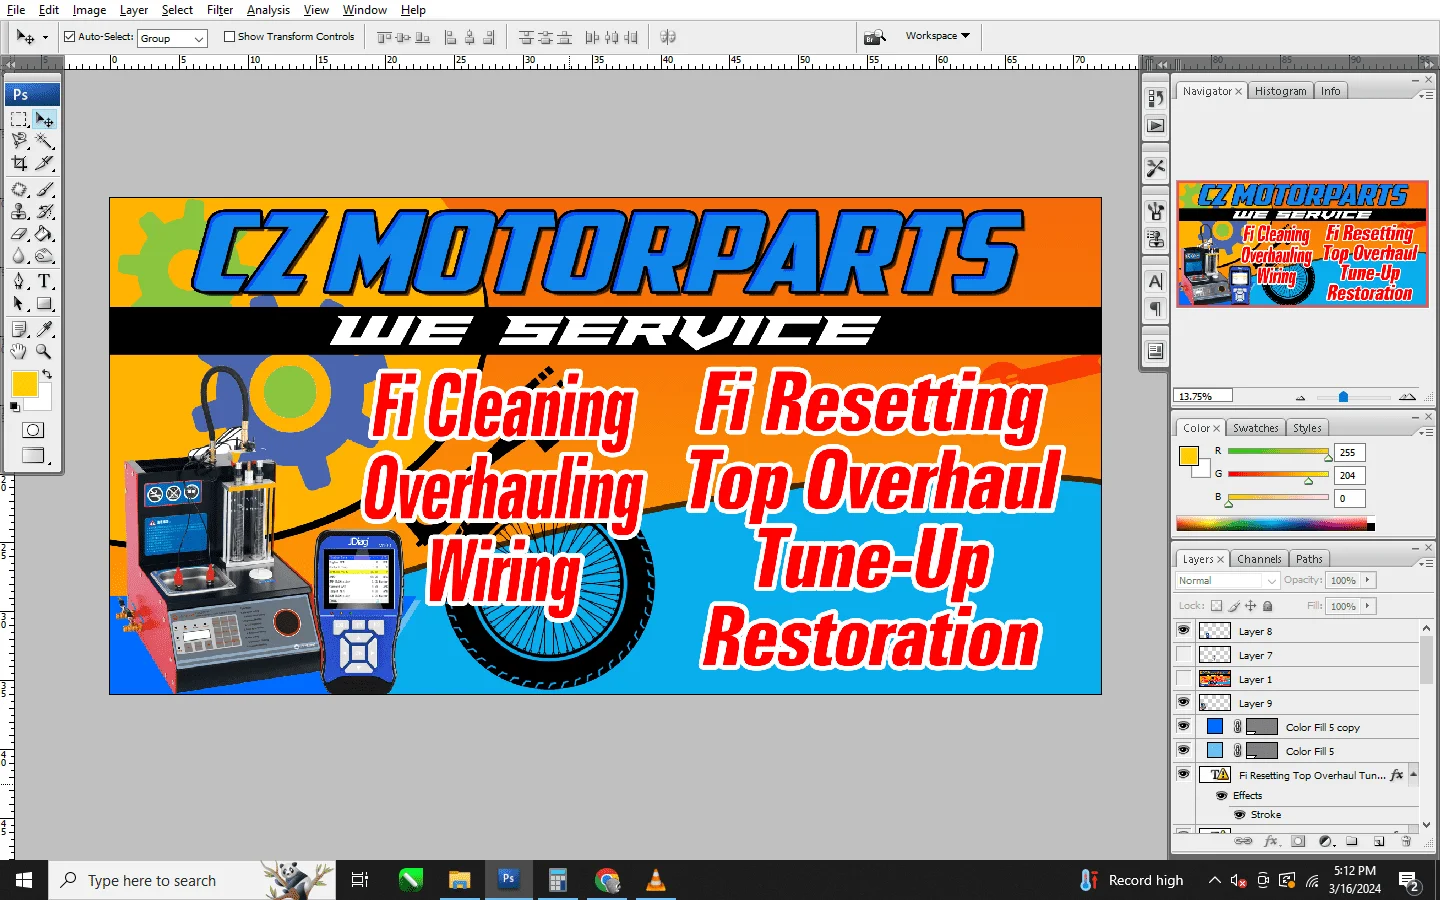Select the Hand tool
Viewport: 1440px width, 900px height.
coord(19,351)
